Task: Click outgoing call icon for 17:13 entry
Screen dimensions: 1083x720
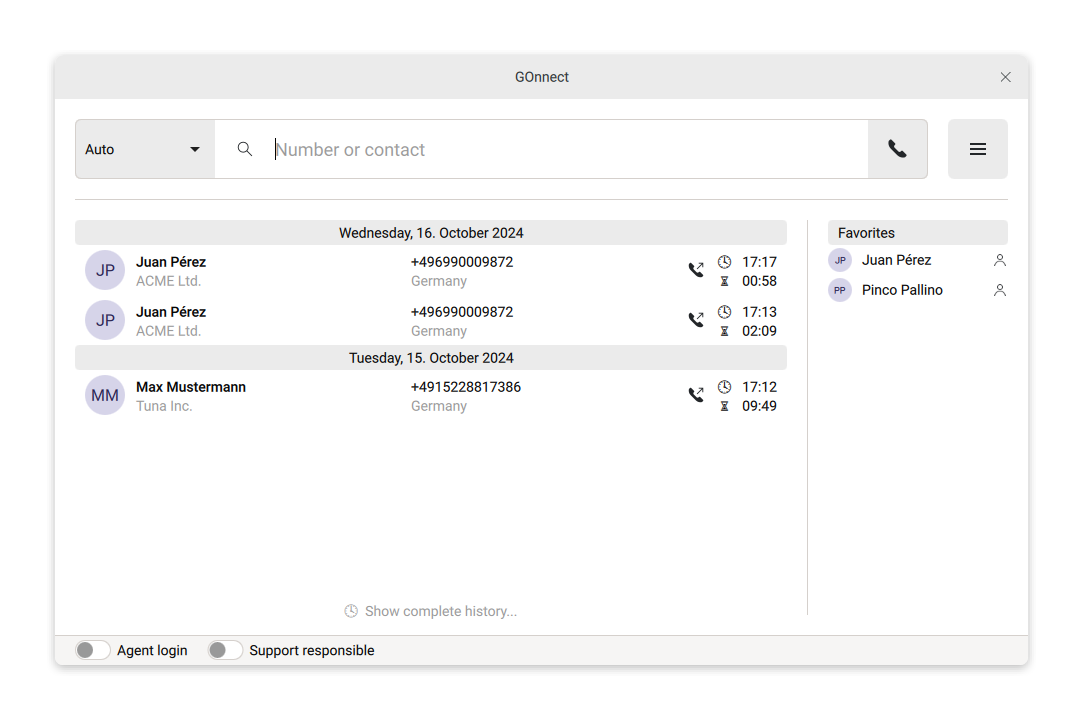Action: [x=696, y=320]
